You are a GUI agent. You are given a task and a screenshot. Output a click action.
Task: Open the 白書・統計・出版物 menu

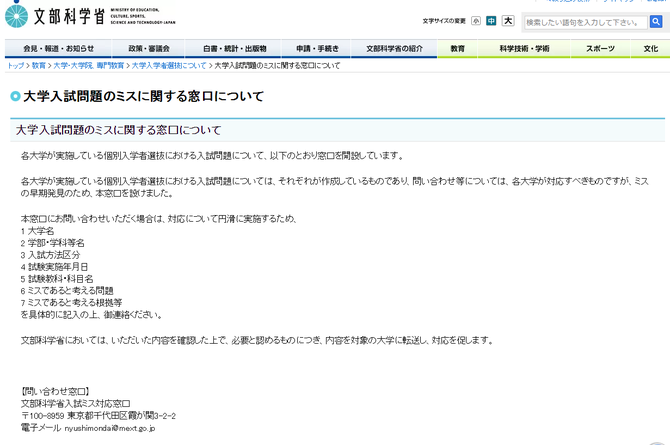point(233,49)
